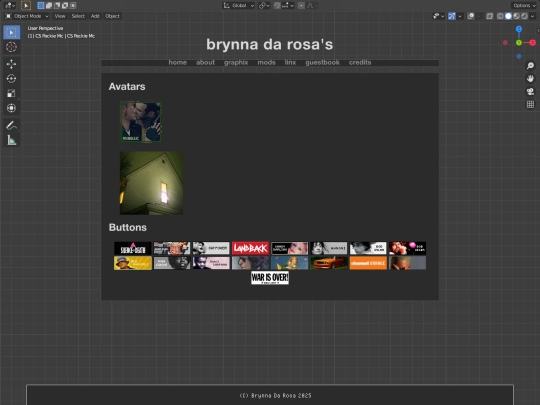Expand the Options dropdown
540x405 pixels.
524,6
